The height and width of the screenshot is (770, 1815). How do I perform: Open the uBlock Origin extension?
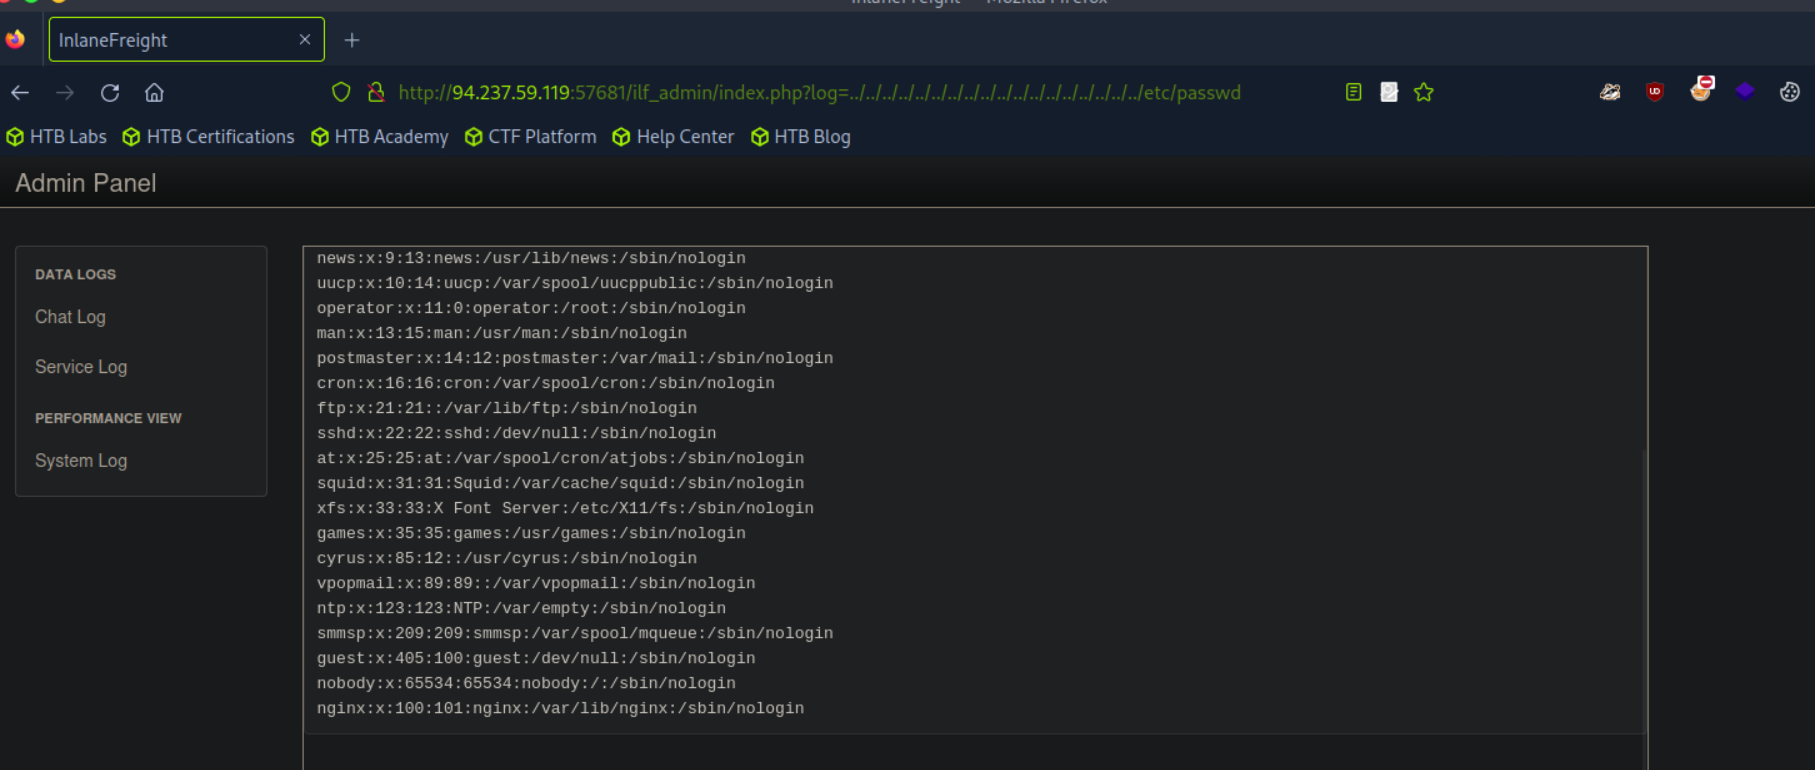click(1655, 92)
